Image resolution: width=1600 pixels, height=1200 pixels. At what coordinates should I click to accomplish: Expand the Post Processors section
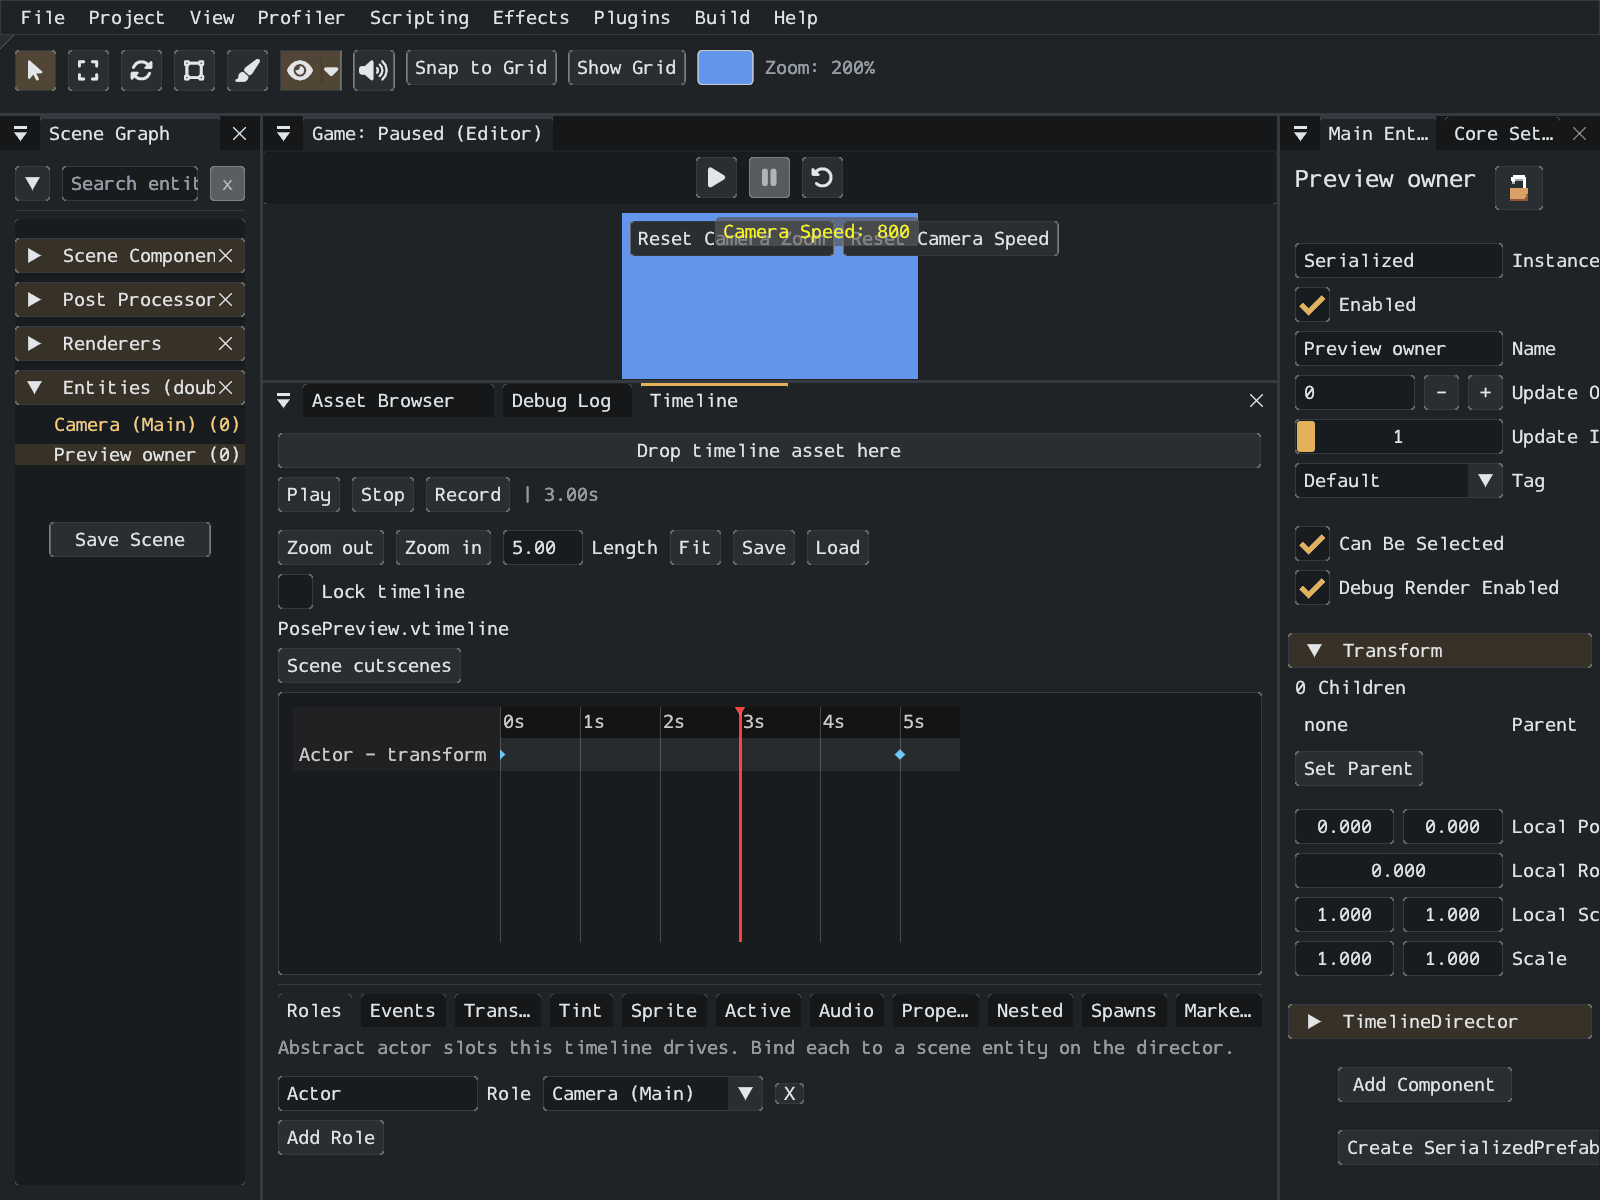click(x=34, y=299)
